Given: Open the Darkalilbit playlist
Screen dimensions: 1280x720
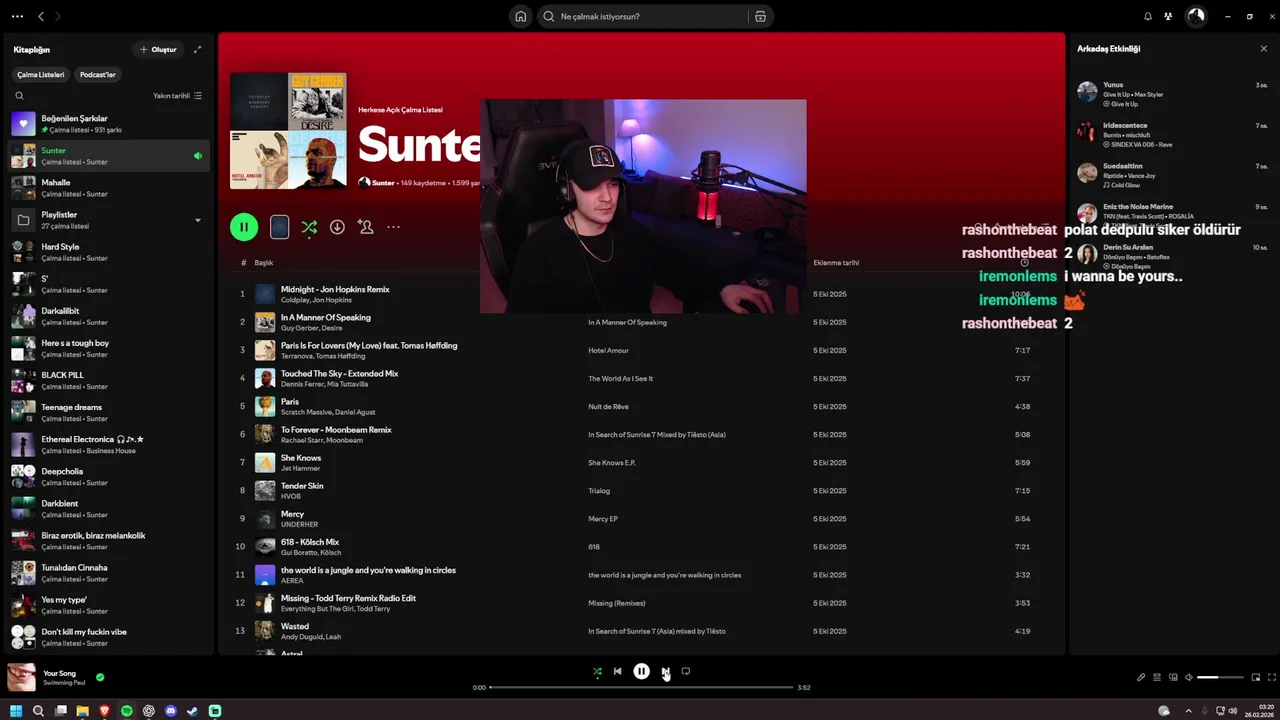Looking at the screenshot, I should pyautogui.click(x=110, y=316).
